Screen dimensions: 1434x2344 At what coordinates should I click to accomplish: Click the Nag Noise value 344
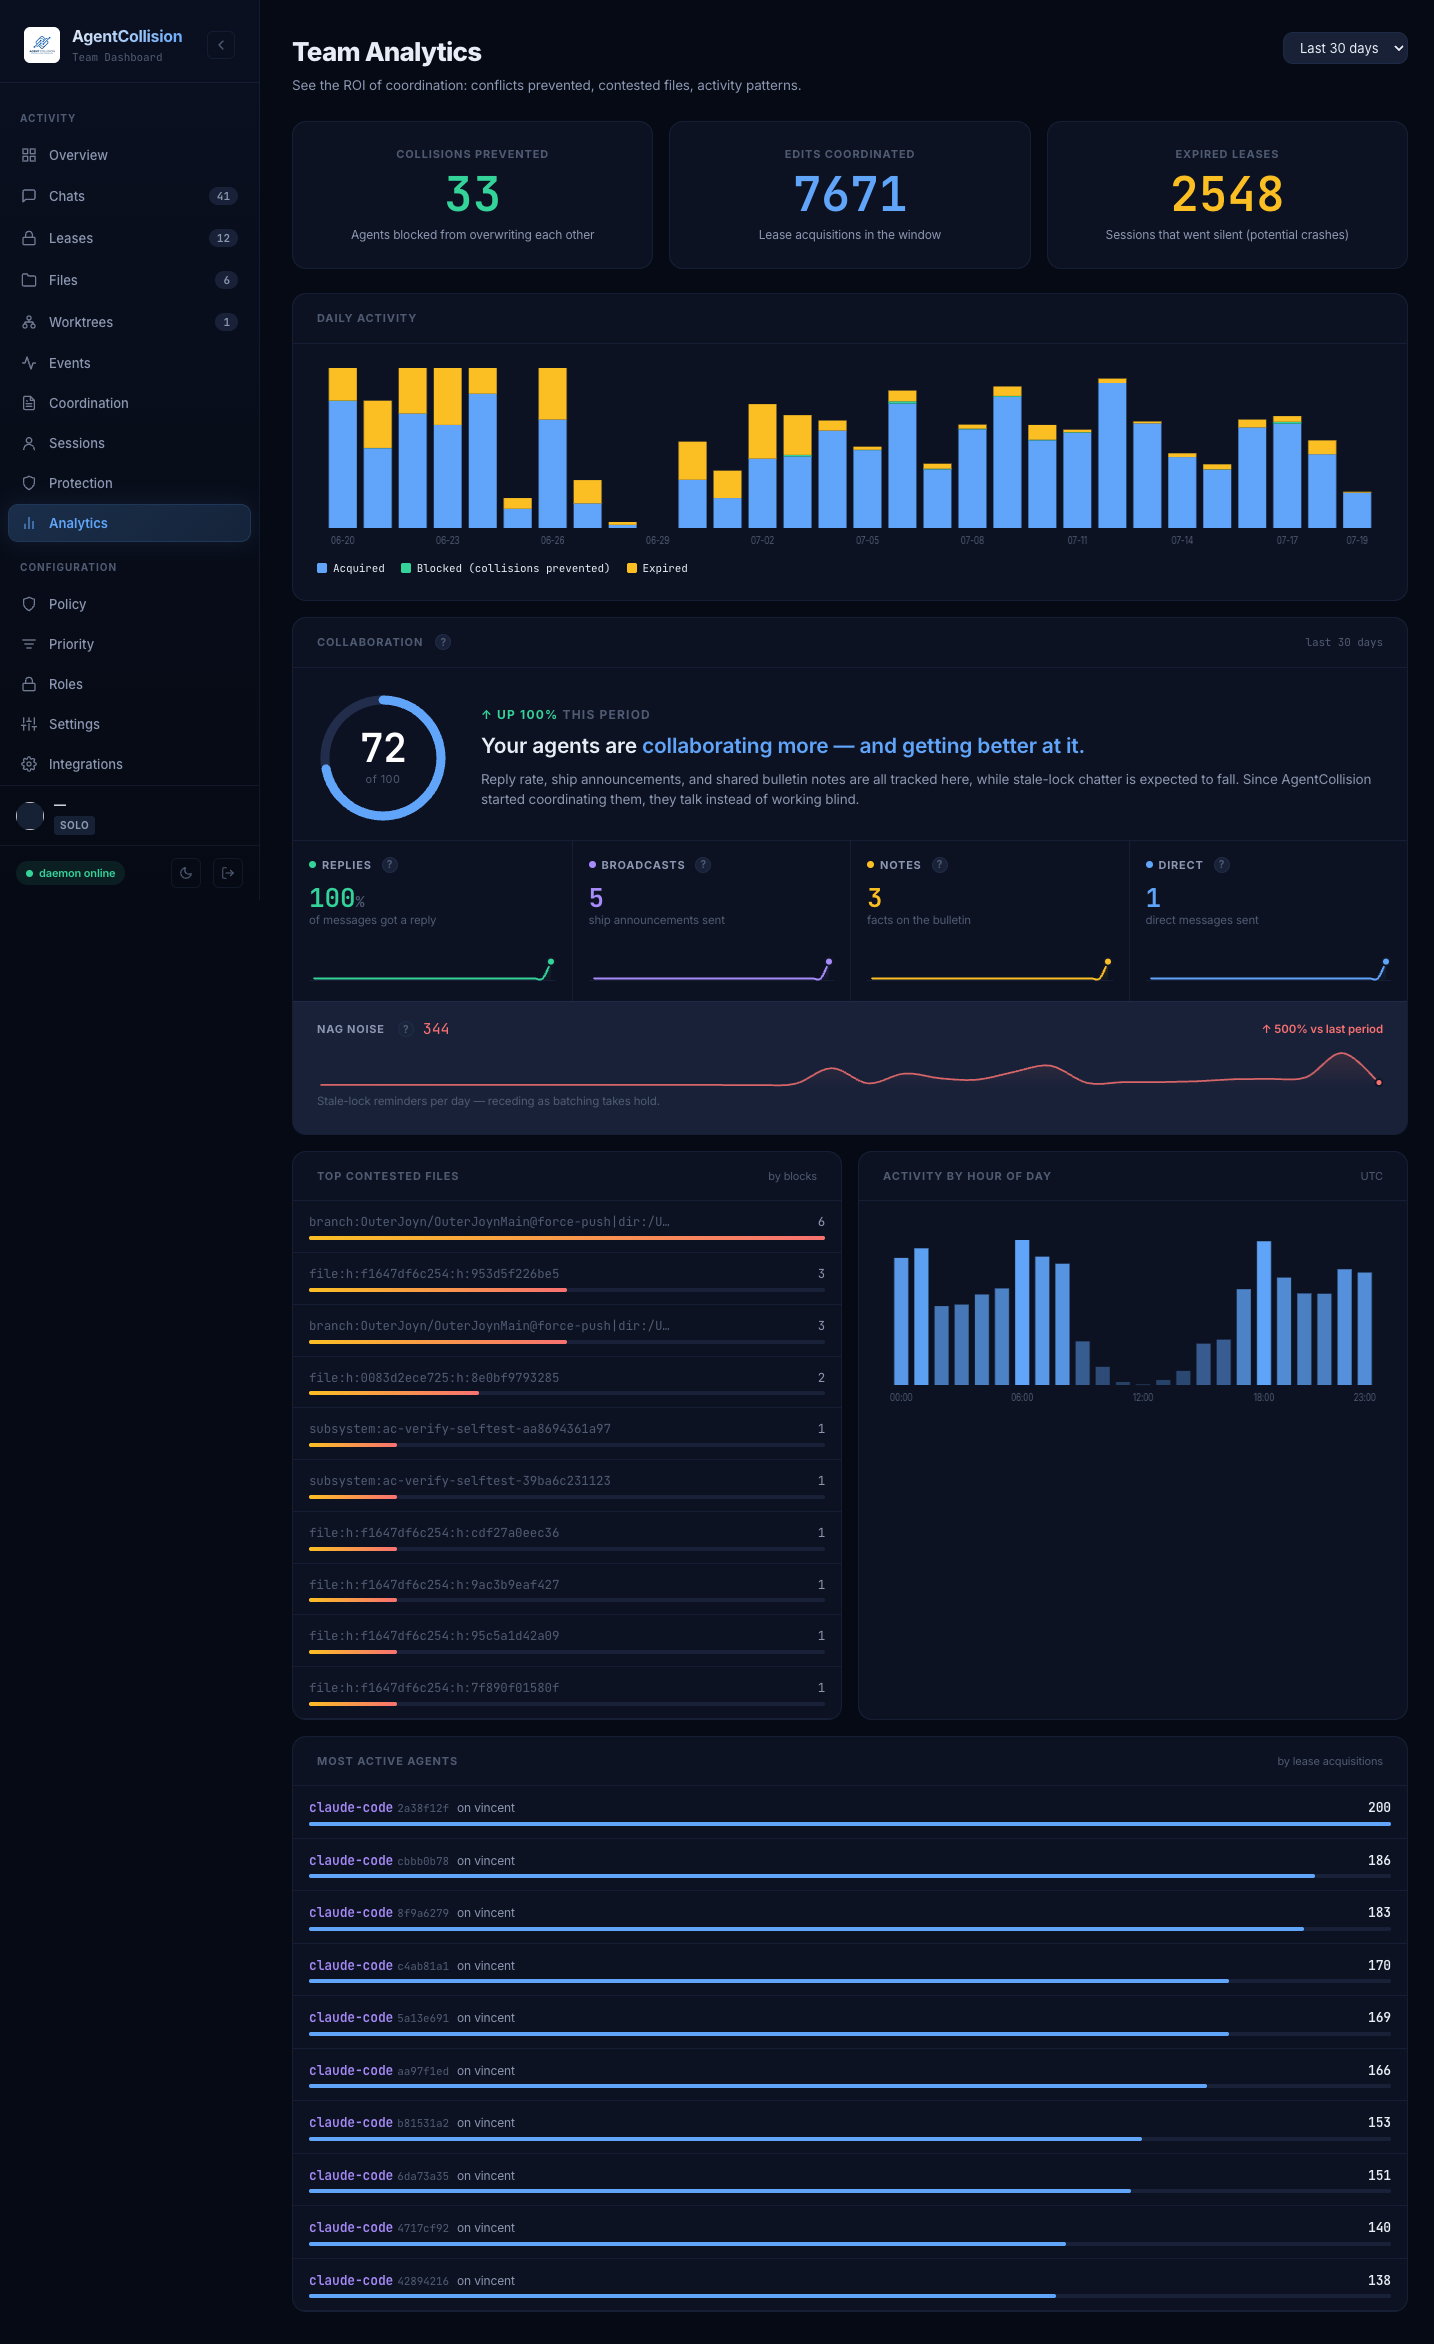coord(436,1029)
